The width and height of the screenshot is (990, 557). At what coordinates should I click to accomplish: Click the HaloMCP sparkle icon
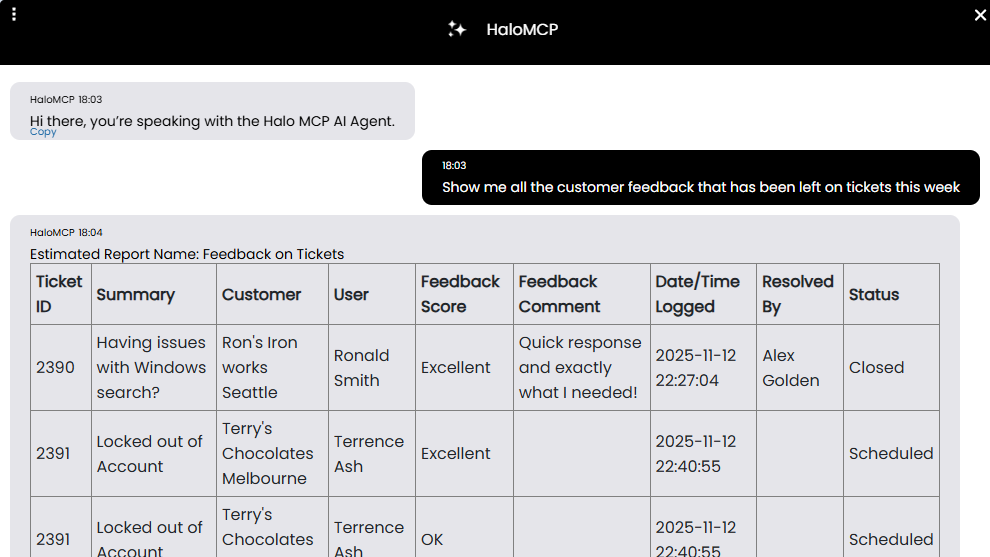pos(457,30)
